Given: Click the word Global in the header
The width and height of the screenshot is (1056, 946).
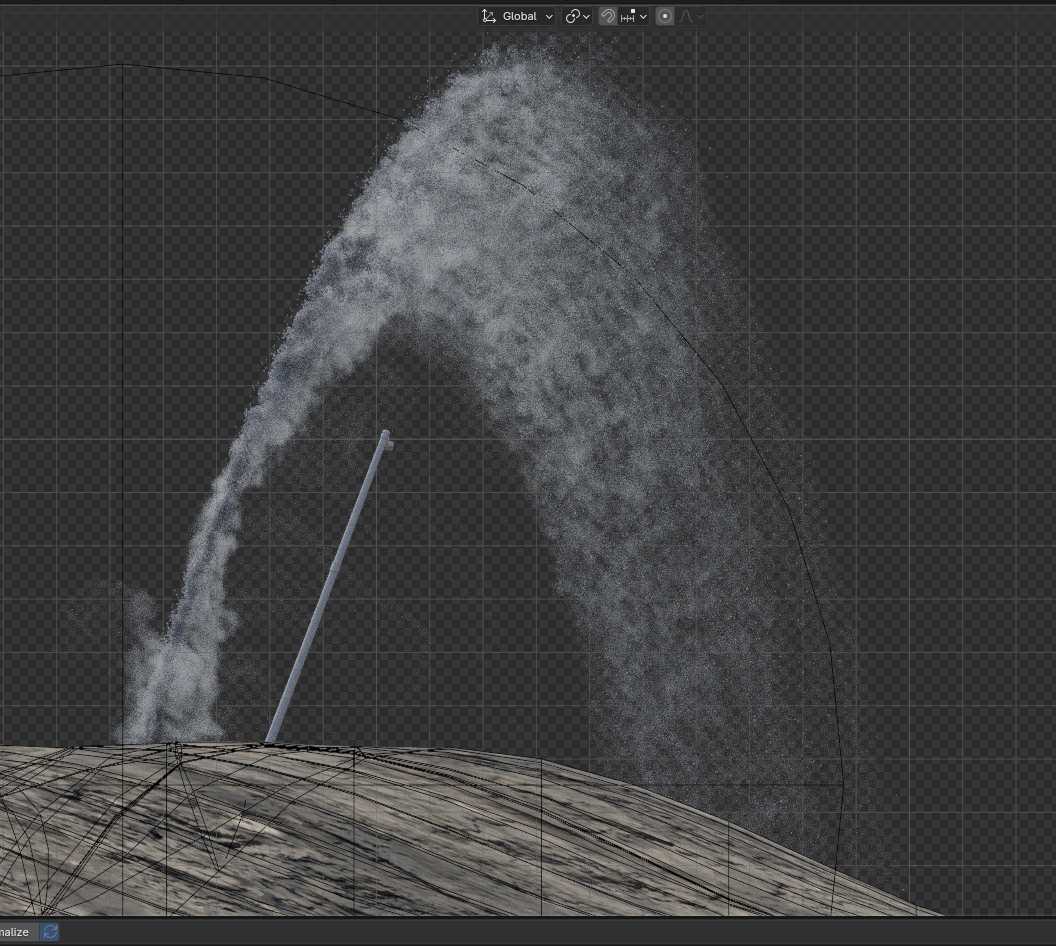Looking at the screenshot, I should click(519, 16).
